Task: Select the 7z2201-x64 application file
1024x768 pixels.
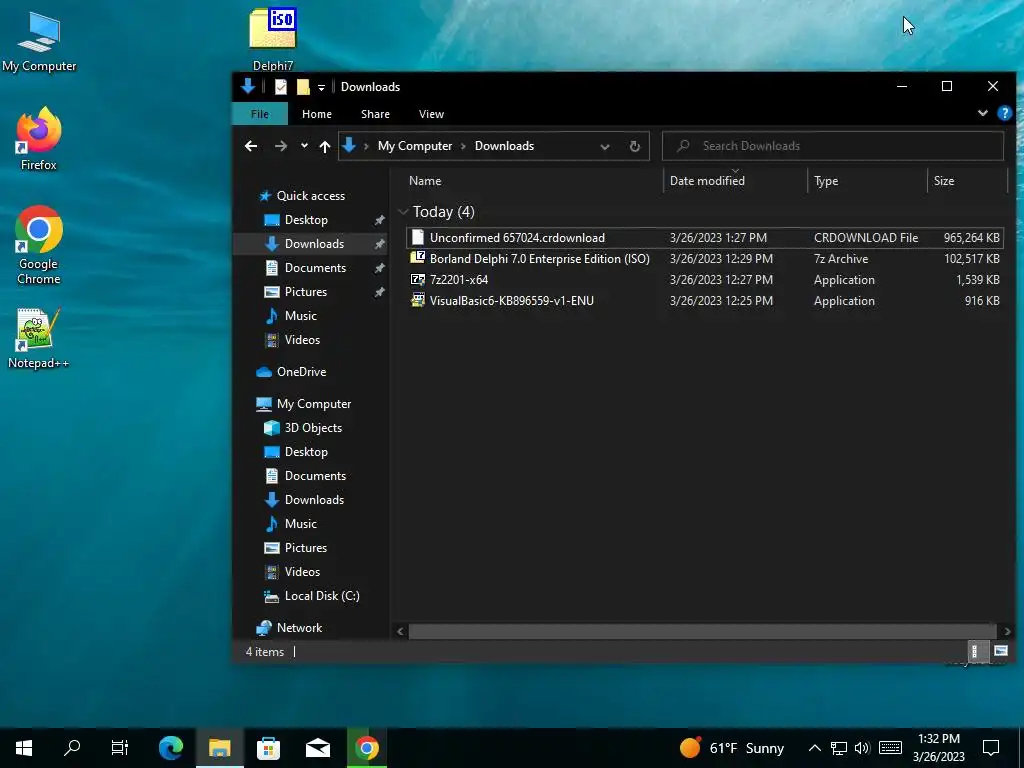Action: tap(704, 280)
